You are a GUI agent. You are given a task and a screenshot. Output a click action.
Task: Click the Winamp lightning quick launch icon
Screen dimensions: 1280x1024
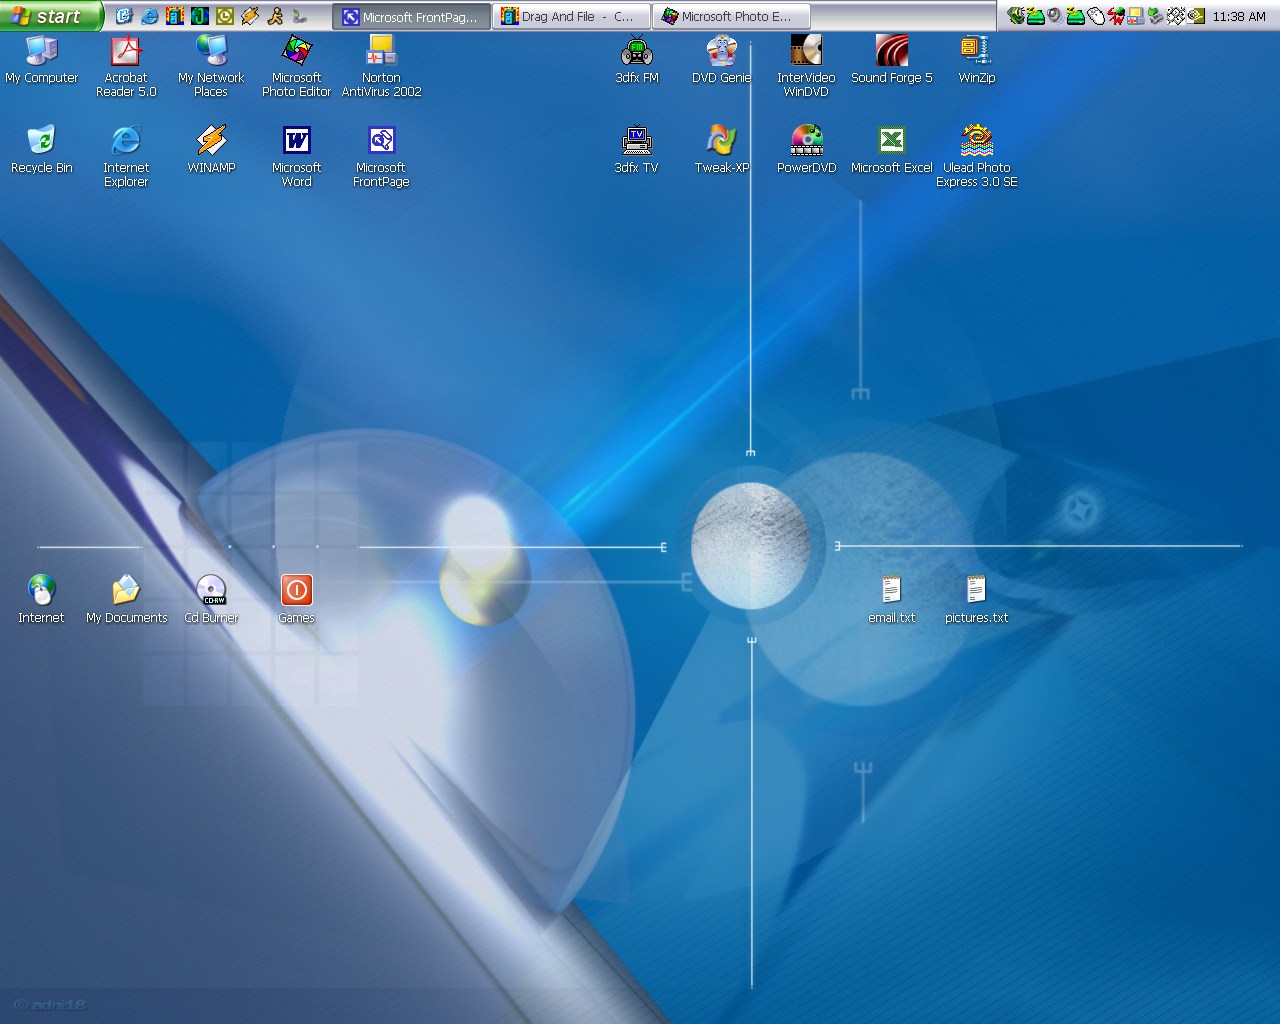click(x=250, y=16)
